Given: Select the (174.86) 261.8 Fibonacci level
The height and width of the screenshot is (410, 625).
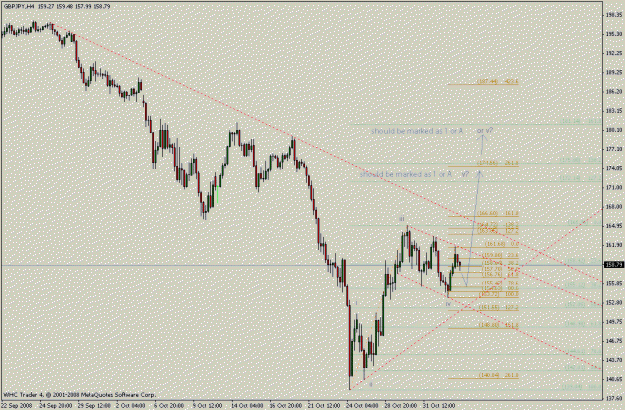Looking at the screenshot, I should pos(497,163).
